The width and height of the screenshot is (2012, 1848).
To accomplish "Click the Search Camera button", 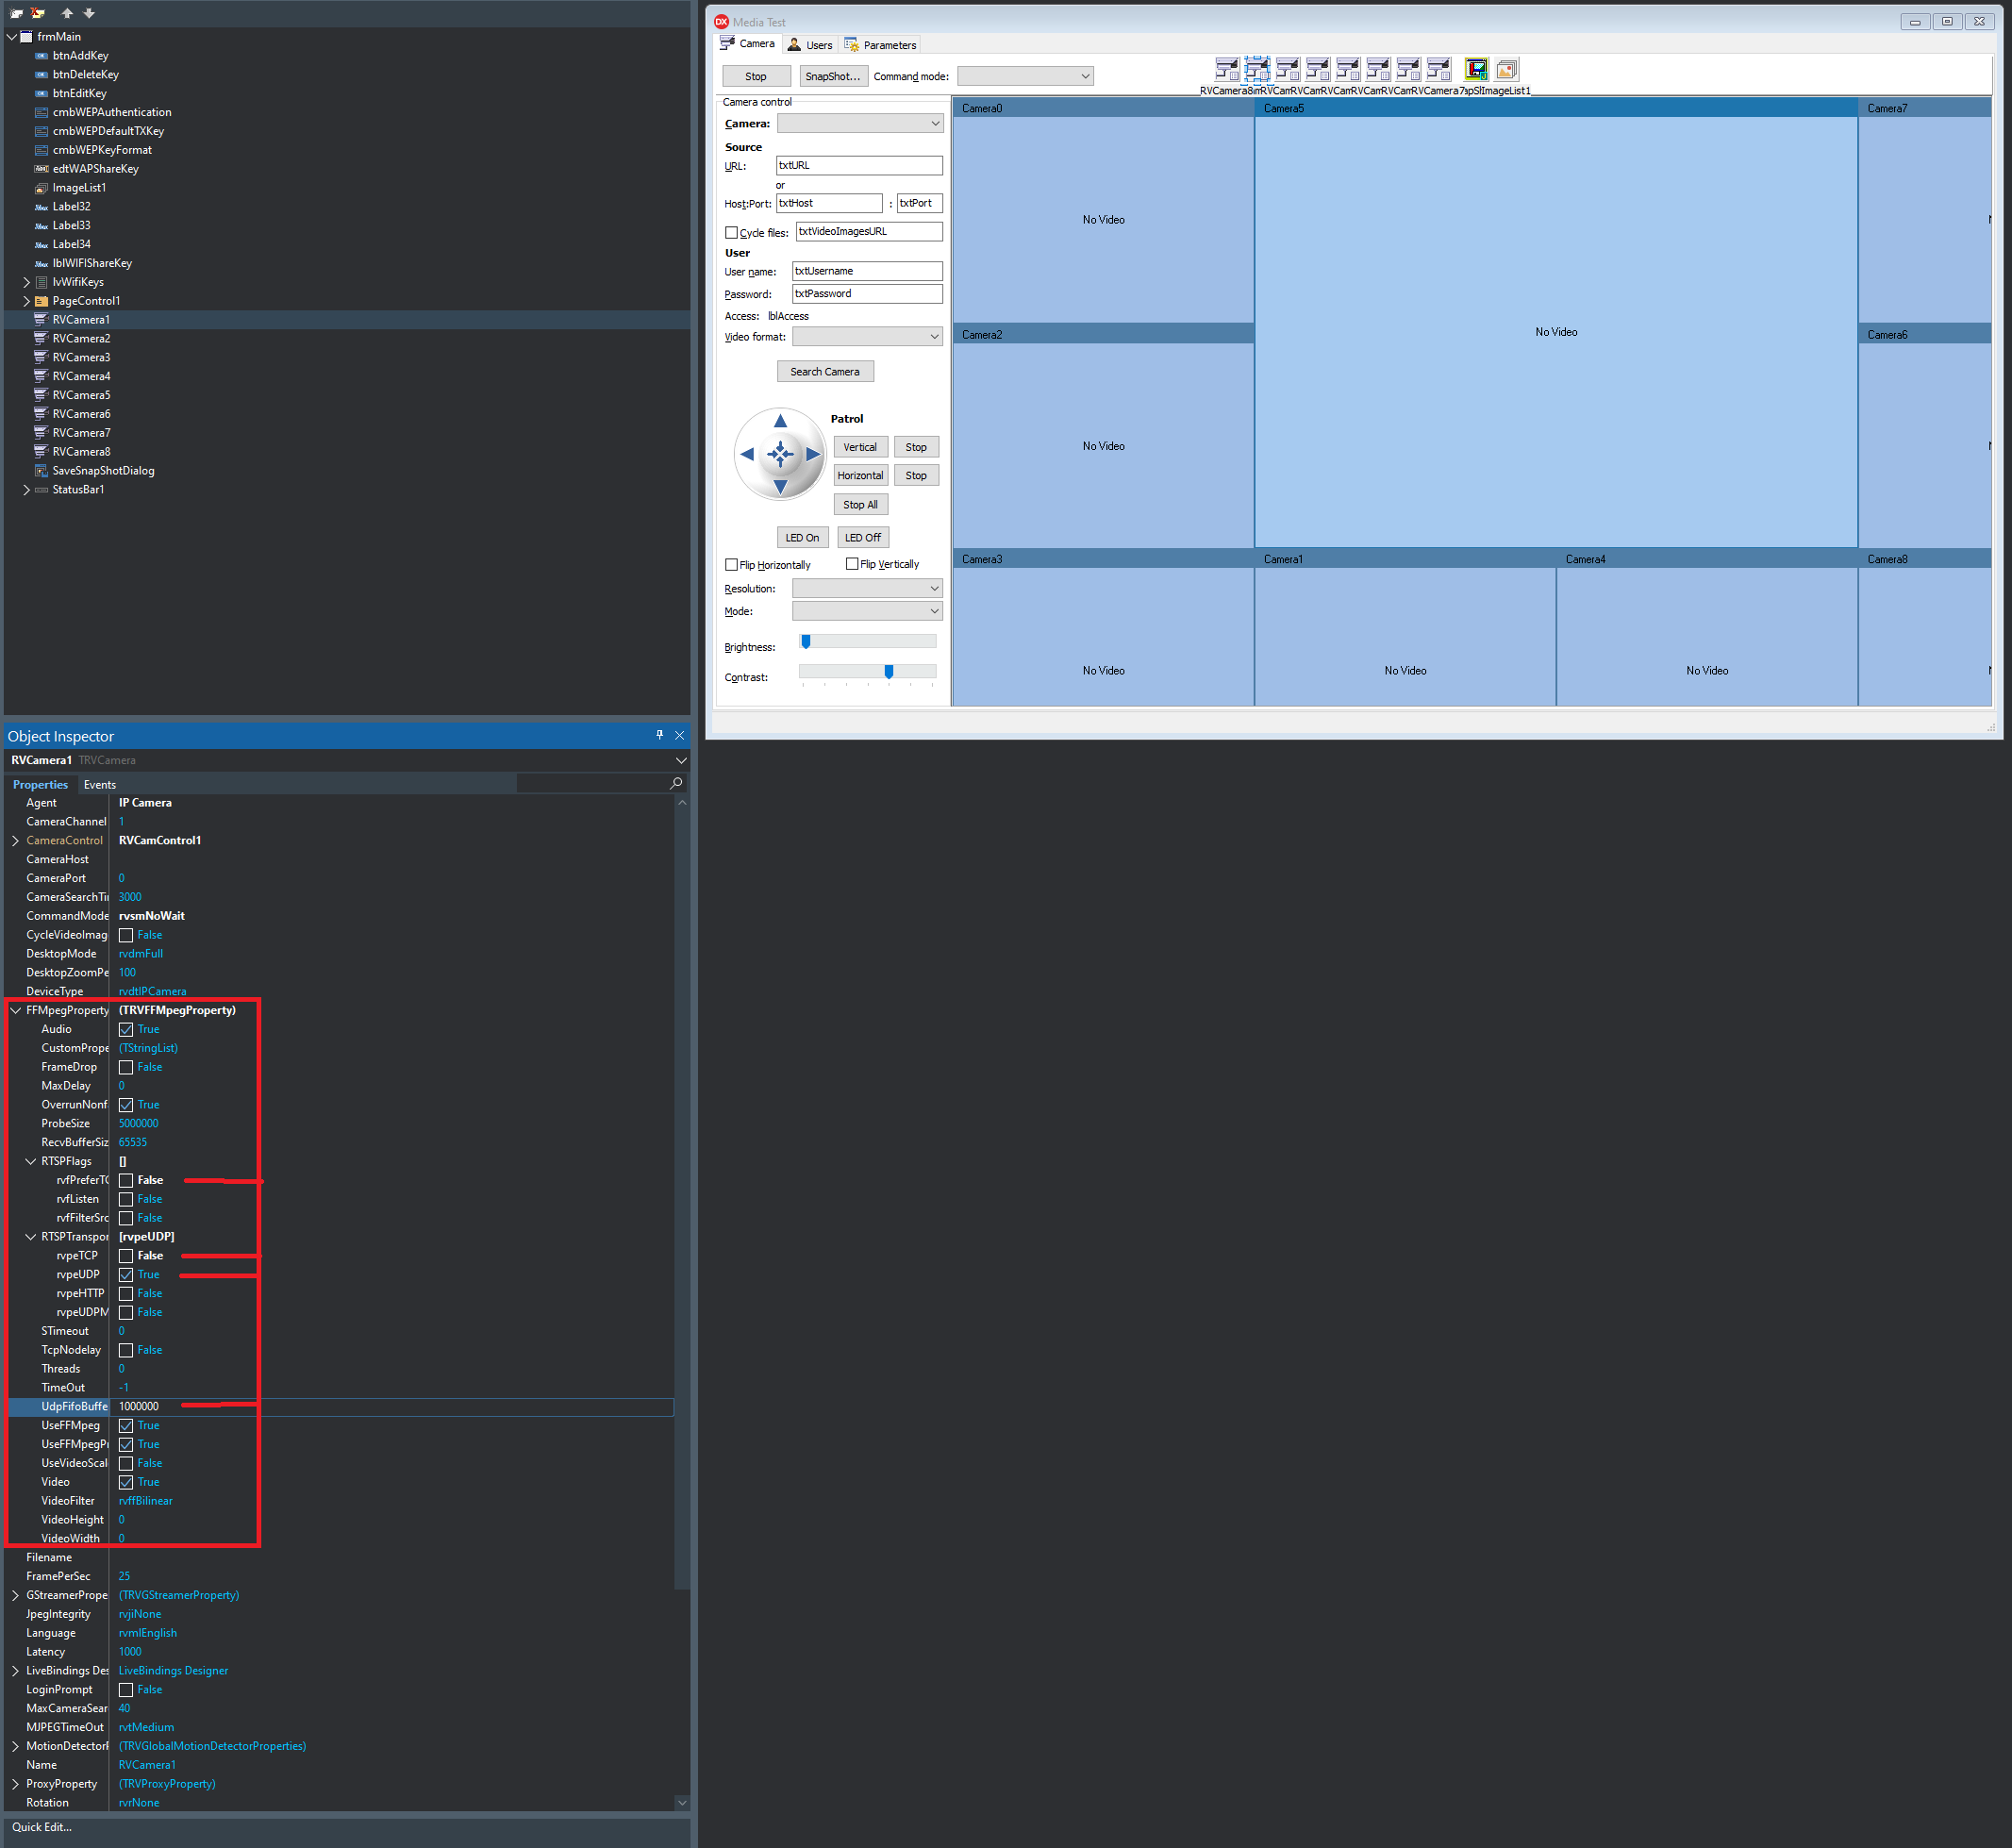I will tap(824, 372).
